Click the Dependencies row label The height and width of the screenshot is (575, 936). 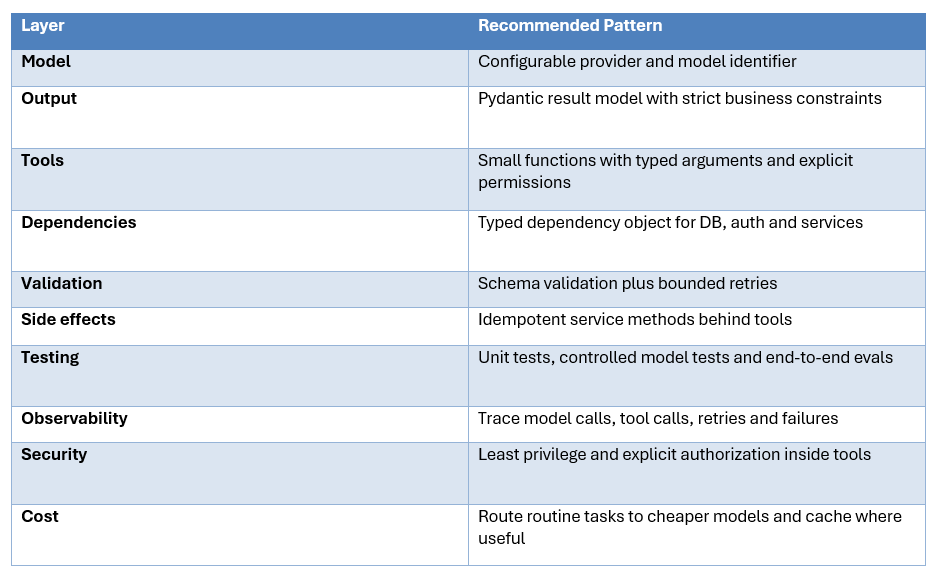click(79, 222)
